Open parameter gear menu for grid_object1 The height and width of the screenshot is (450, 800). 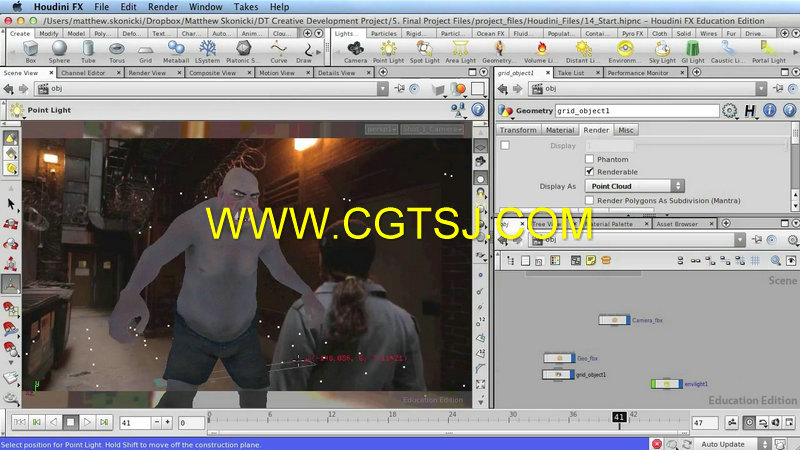(x=730, y=110)
